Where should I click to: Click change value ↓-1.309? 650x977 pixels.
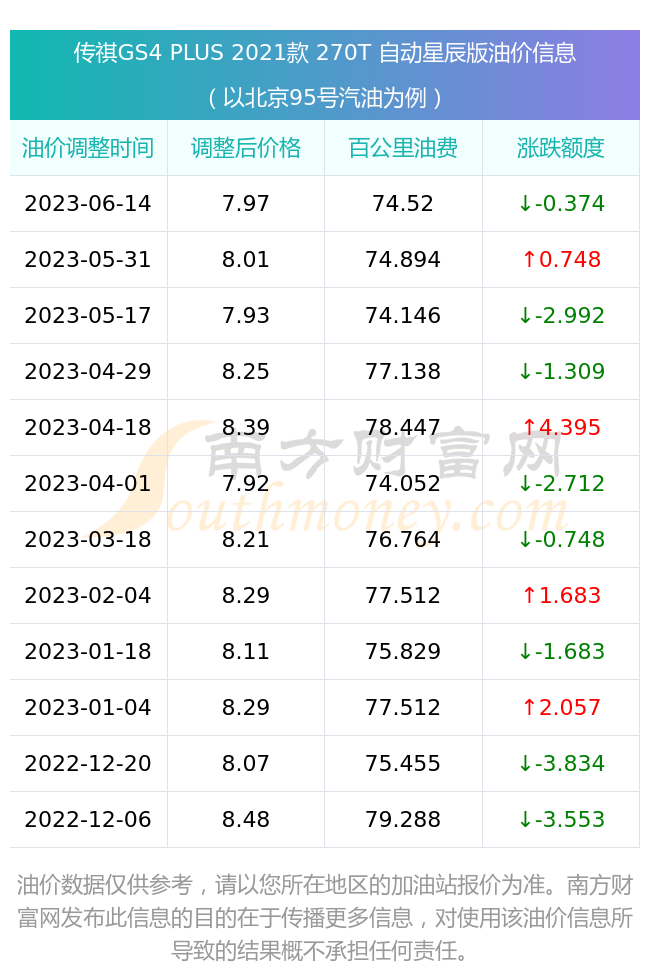(x=561, y=371)
